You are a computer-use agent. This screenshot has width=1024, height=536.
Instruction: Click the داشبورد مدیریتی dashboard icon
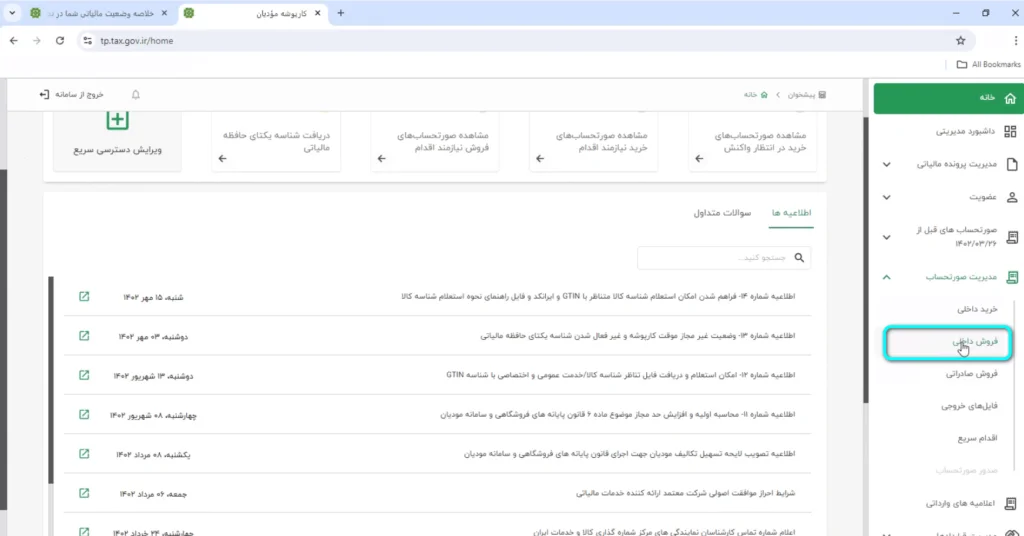tap(1010, 131)
